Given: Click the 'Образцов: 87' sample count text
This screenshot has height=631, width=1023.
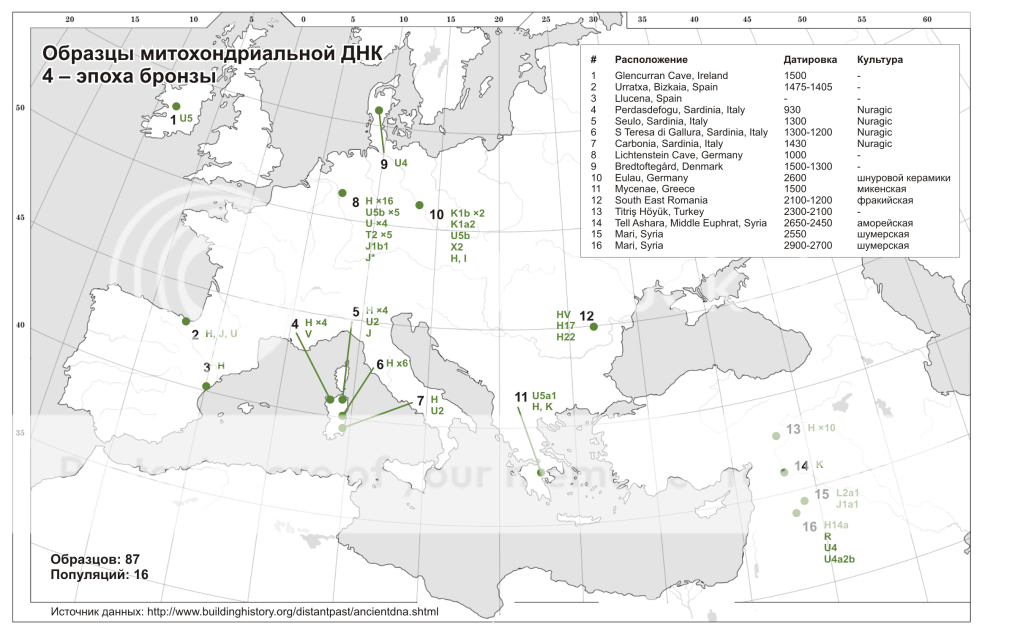Looking at the screenshot, I should tap(95, 557).
